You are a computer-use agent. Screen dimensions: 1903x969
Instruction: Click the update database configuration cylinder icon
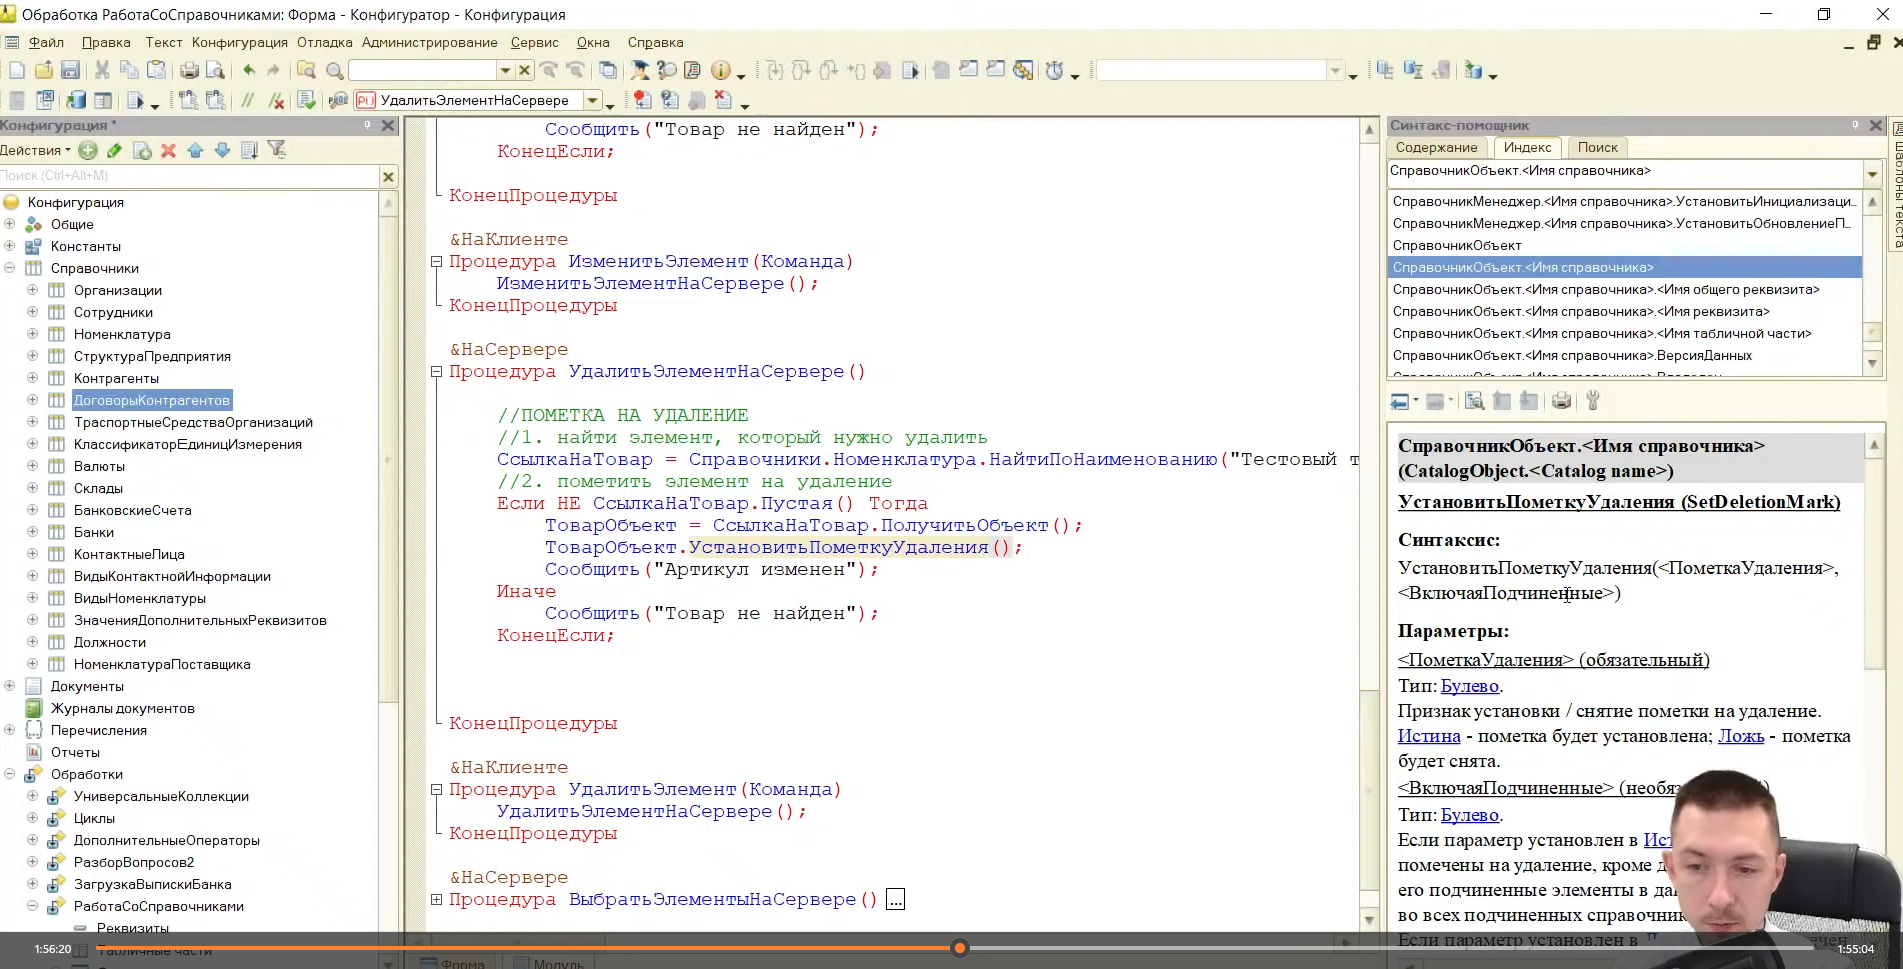point(76,100)
